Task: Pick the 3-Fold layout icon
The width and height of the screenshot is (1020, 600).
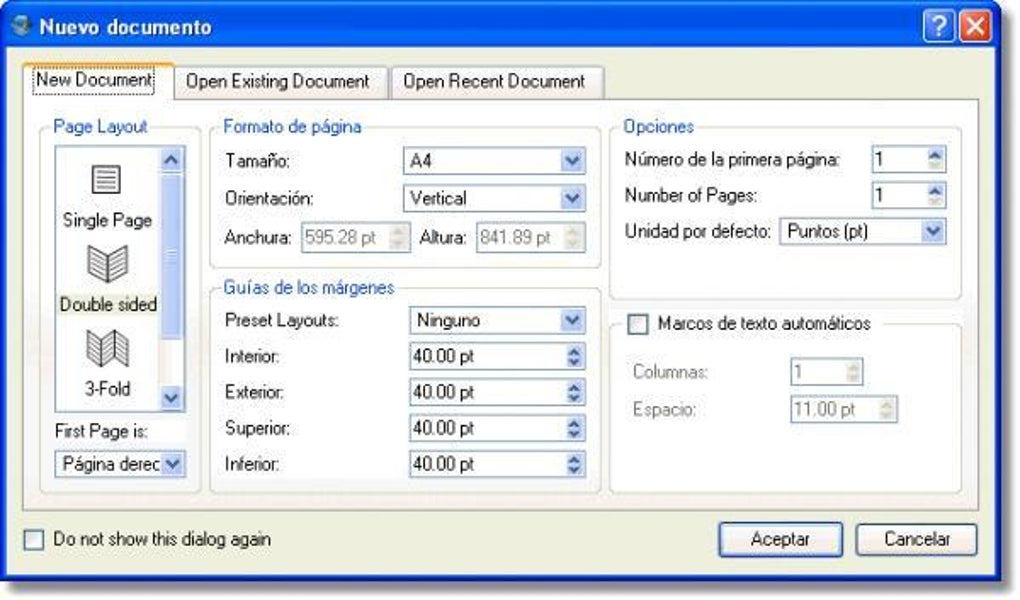Action: [107, 348]
